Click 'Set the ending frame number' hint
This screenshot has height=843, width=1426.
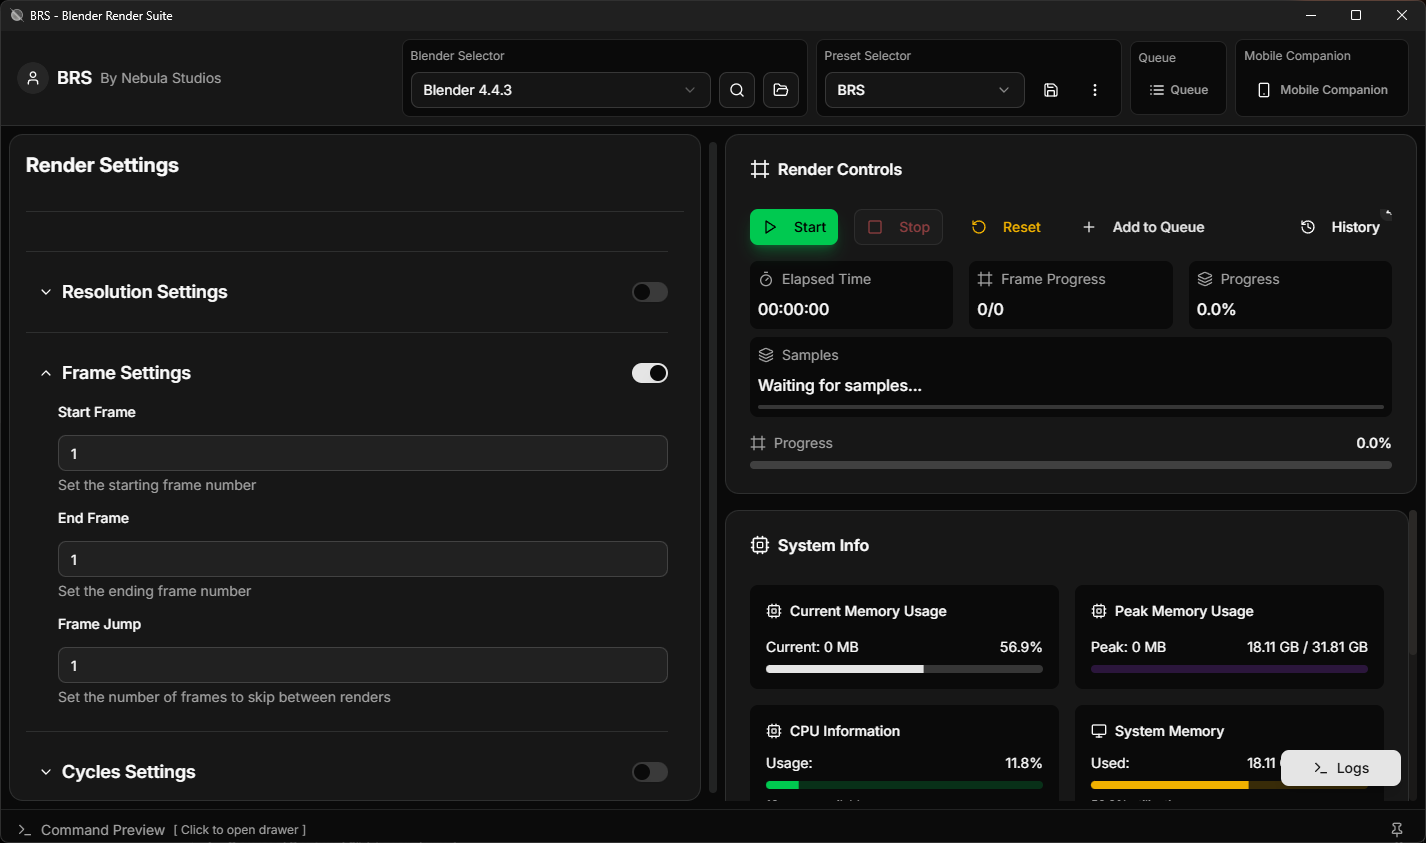(x=155, y=591)
